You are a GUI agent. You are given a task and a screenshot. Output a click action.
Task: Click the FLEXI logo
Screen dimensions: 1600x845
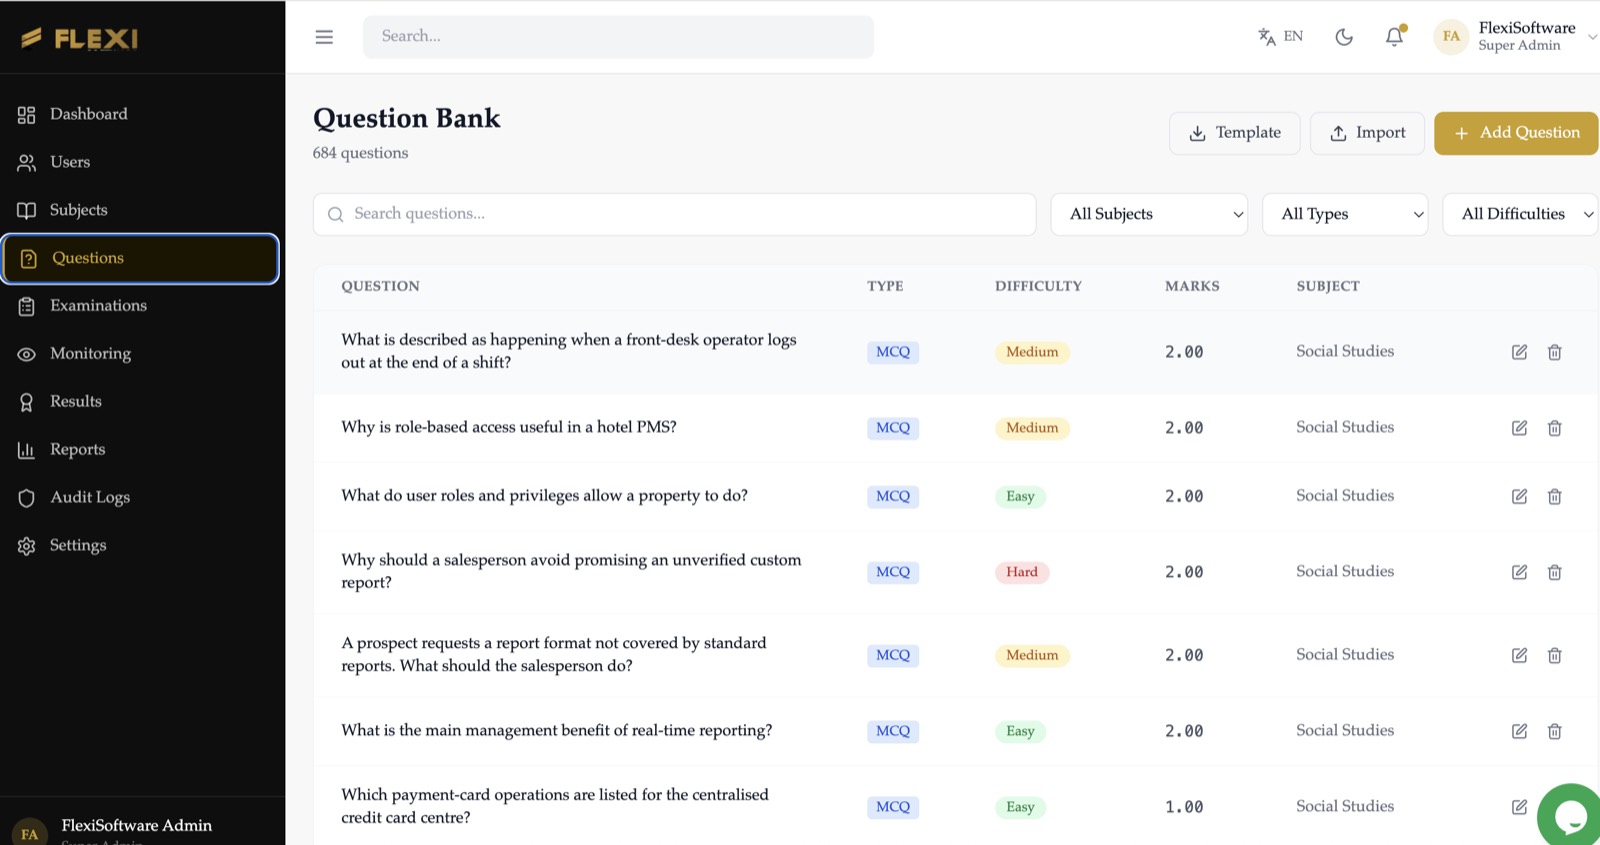click(x=80, y=38)
